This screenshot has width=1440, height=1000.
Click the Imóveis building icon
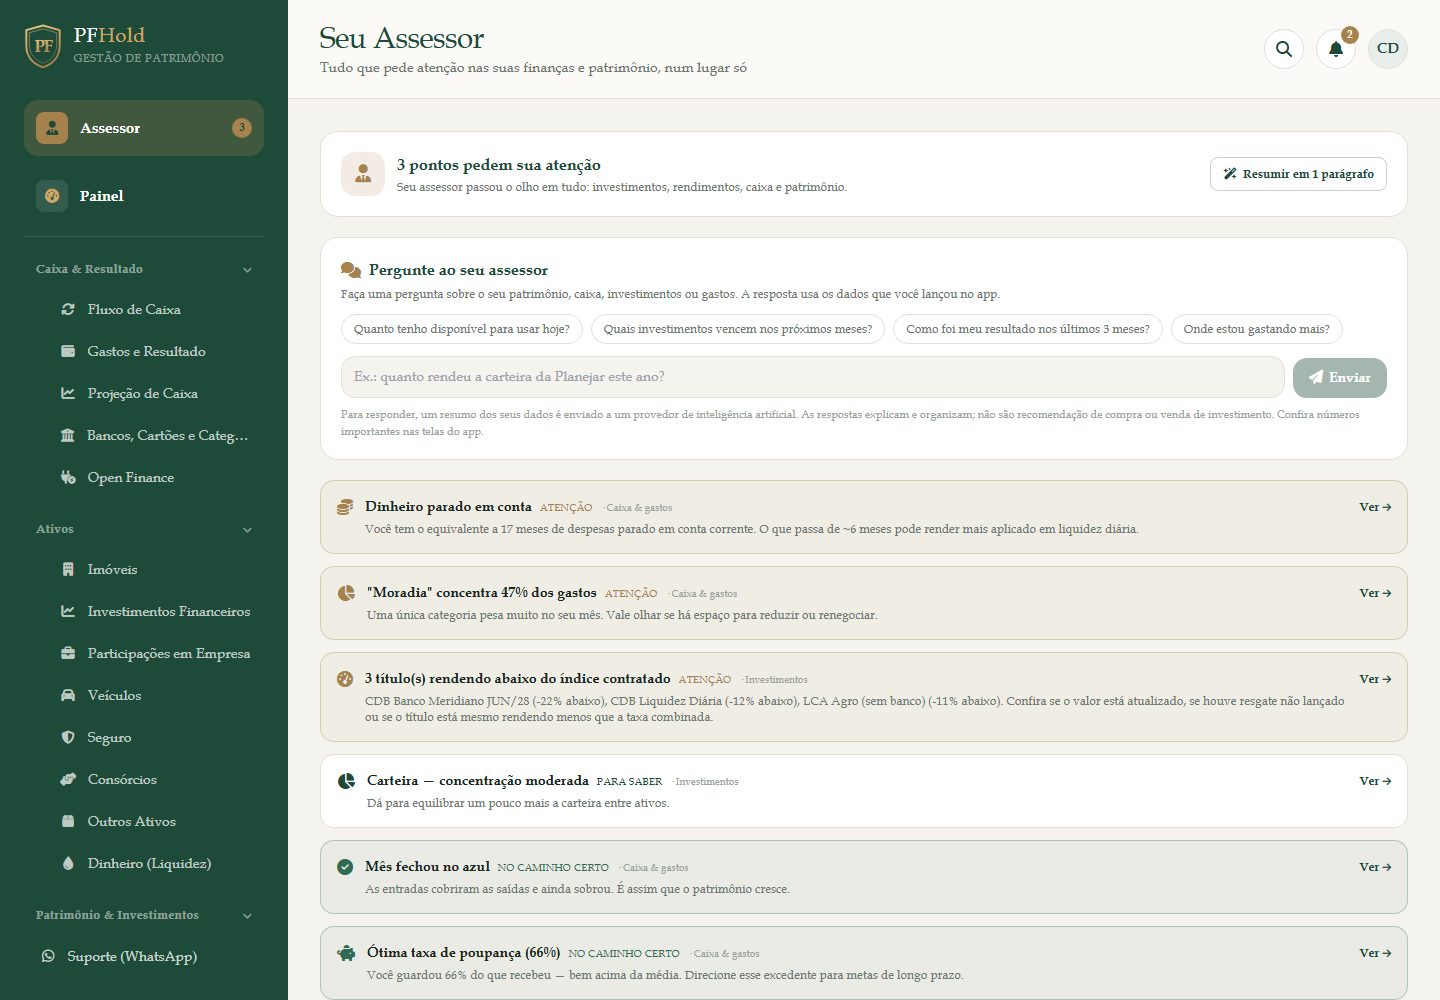coord(68,570)
